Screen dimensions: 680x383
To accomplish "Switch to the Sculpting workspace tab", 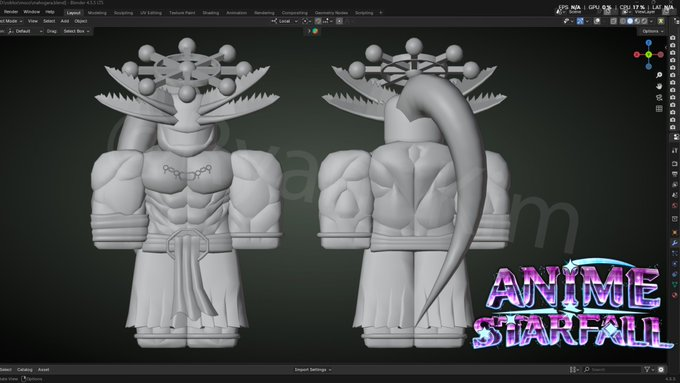I will coord(123,13).
